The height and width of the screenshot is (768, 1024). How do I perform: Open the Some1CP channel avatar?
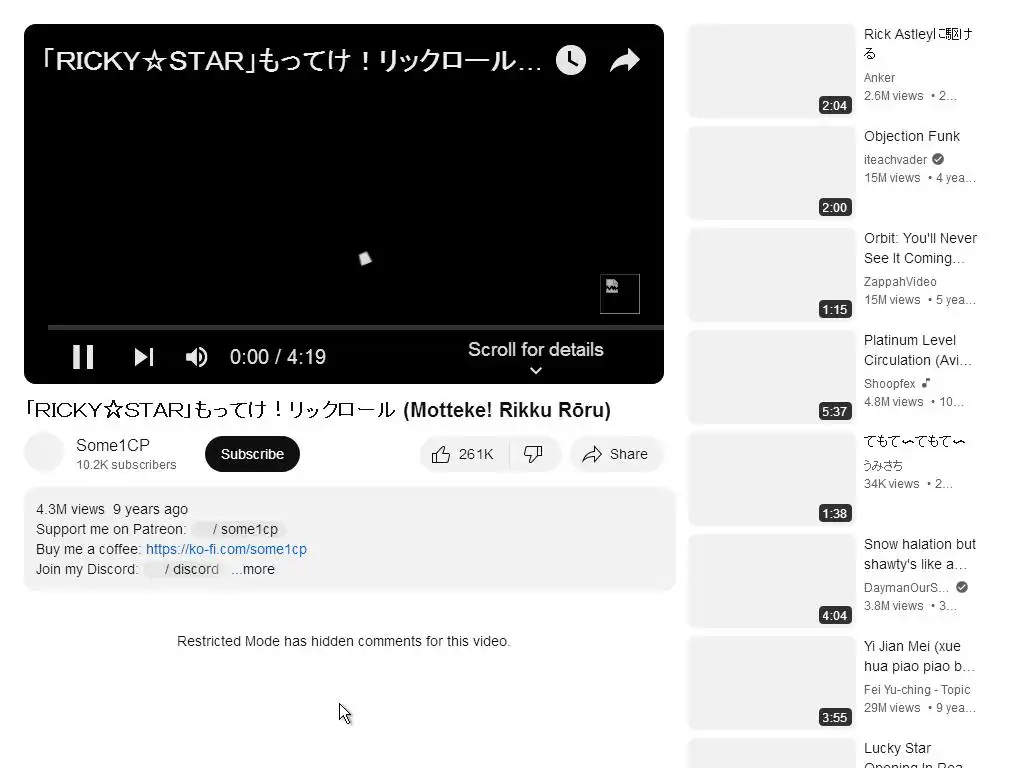tap(44, 452)
